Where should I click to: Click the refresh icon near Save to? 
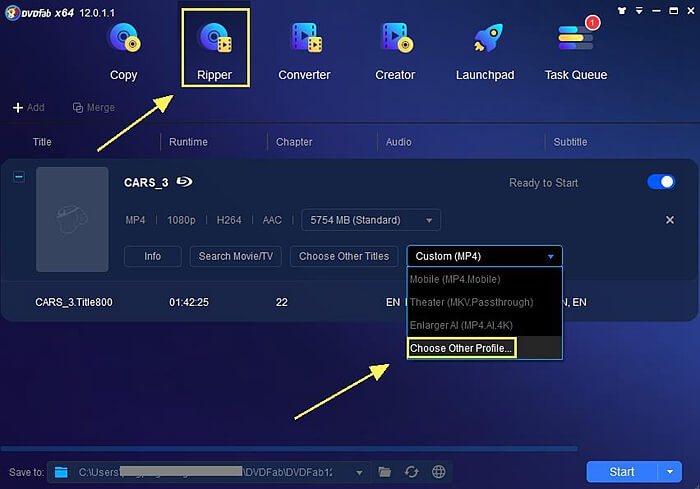(412, 472)
